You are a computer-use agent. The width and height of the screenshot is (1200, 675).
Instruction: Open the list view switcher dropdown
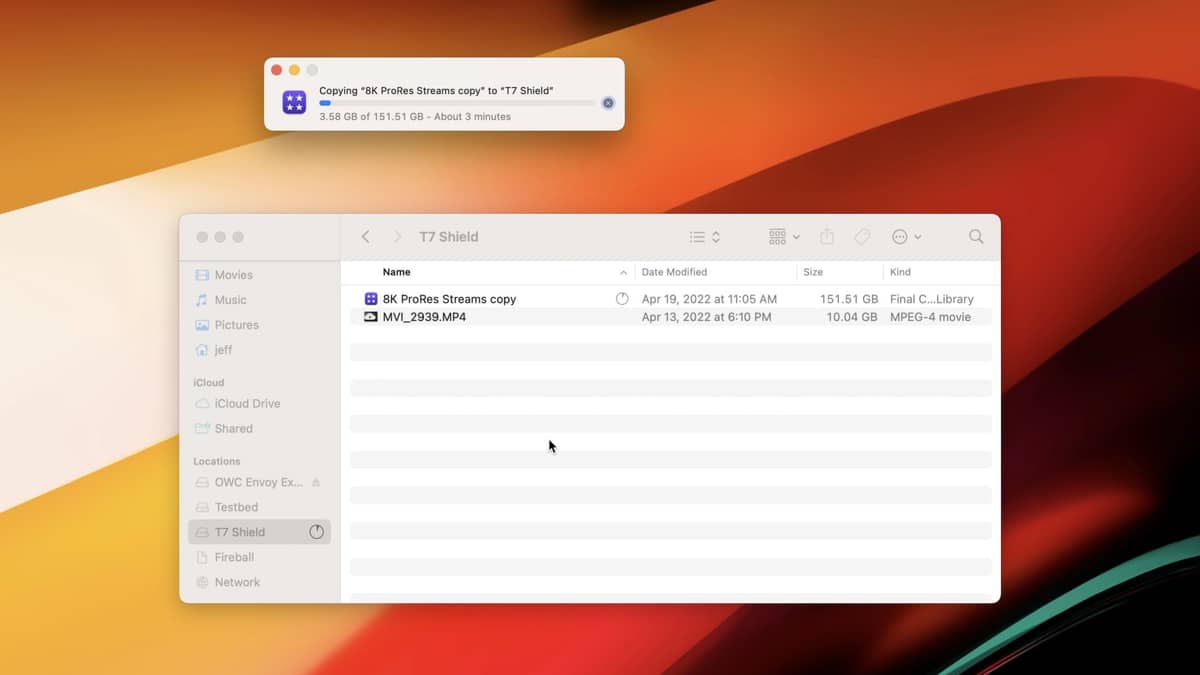click(x=705, y=237)
